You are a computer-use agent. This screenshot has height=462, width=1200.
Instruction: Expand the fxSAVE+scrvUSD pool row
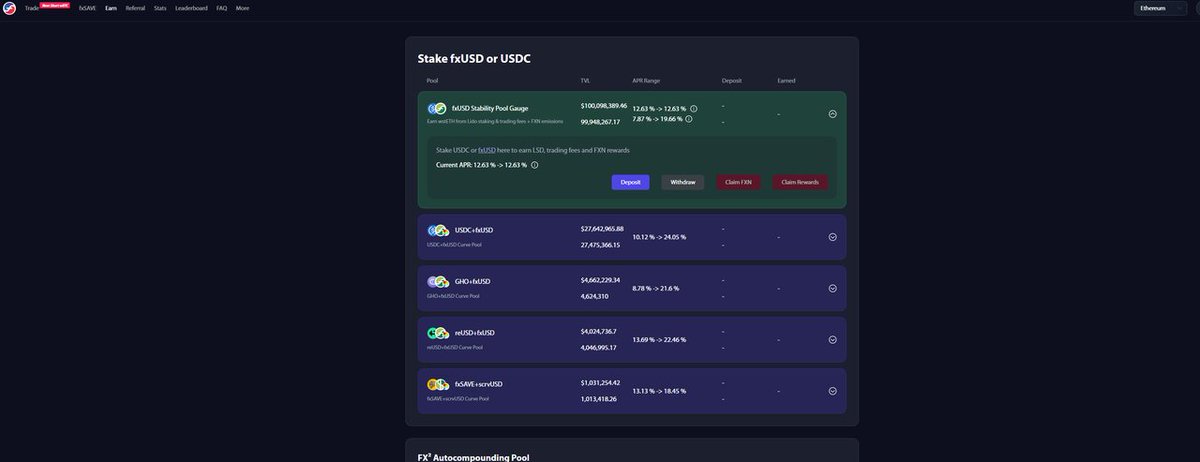click(x=832, y=391)
